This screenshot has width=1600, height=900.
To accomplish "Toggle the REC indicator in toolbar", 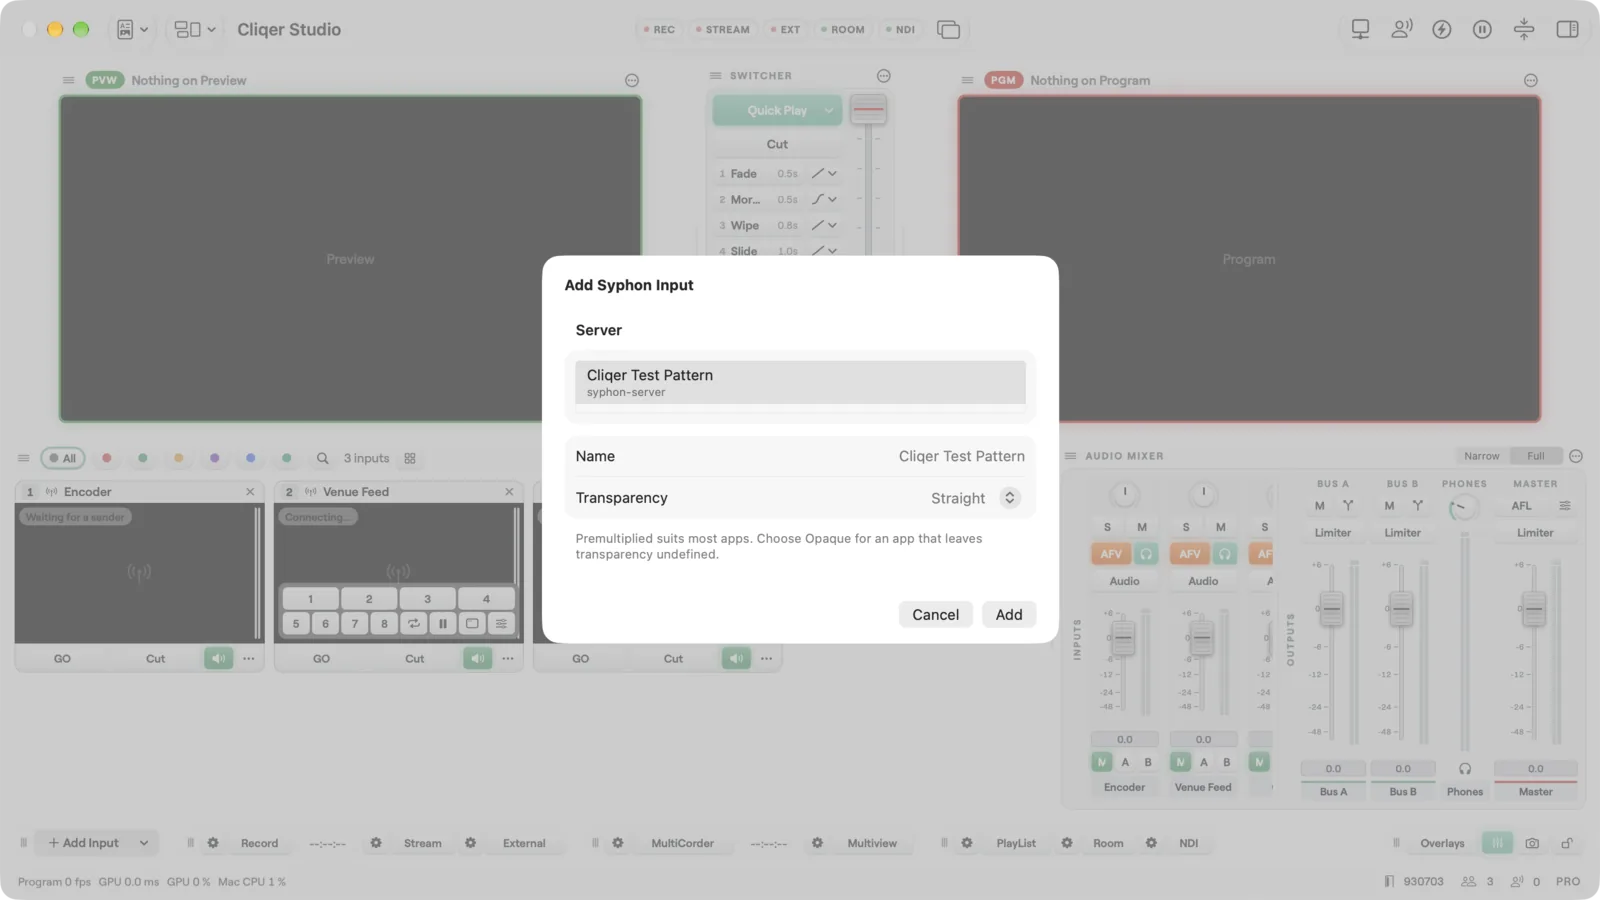I will (x=659, y=30).
